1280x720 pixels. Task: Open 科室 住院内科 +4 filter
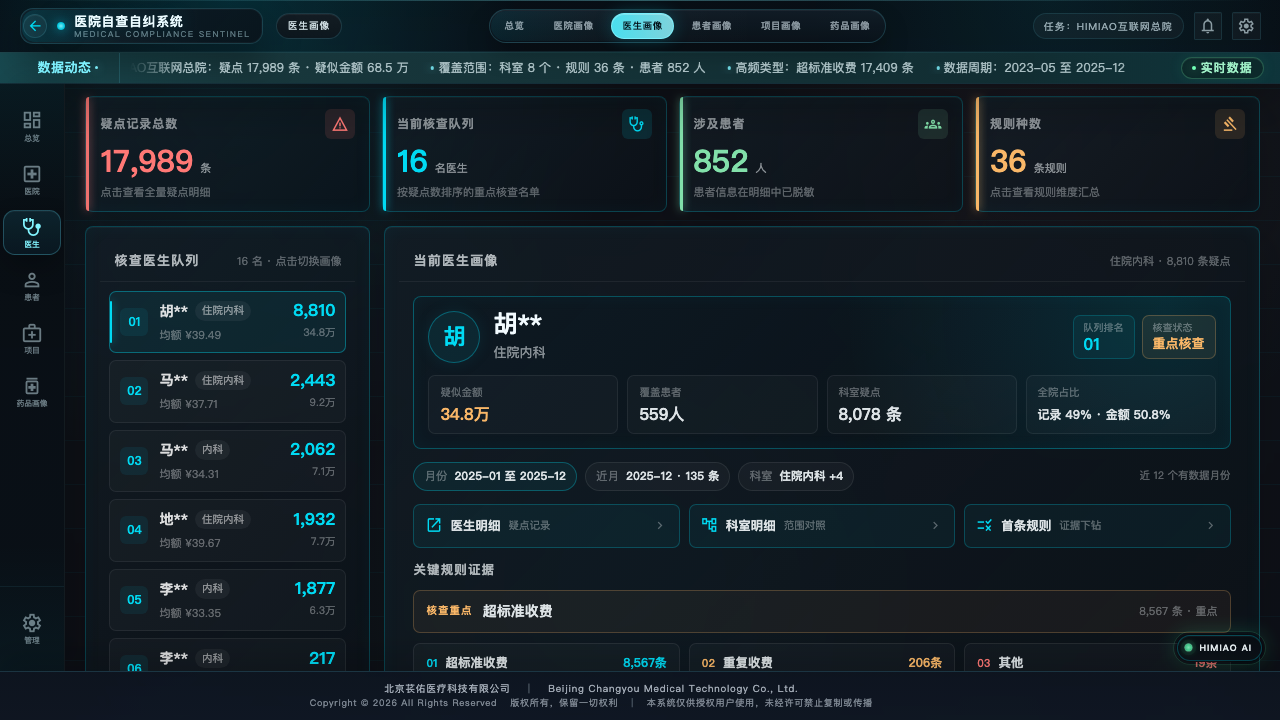[x=796, y=476]
